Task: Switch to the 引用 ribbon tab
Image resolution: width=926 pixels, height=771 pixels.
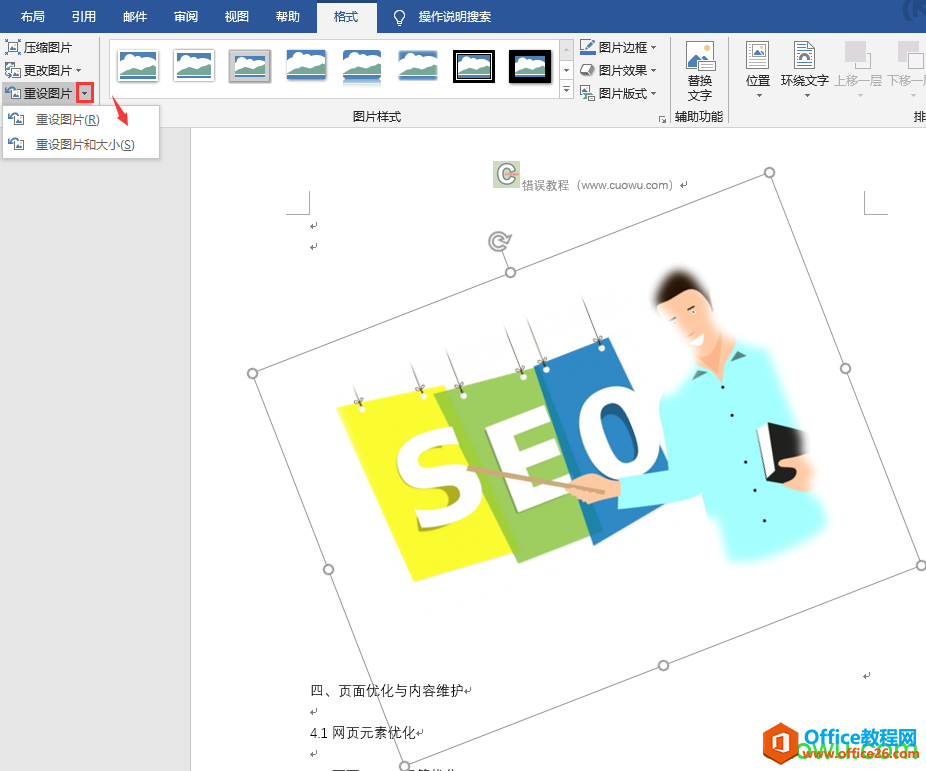Action: [84, 17]
